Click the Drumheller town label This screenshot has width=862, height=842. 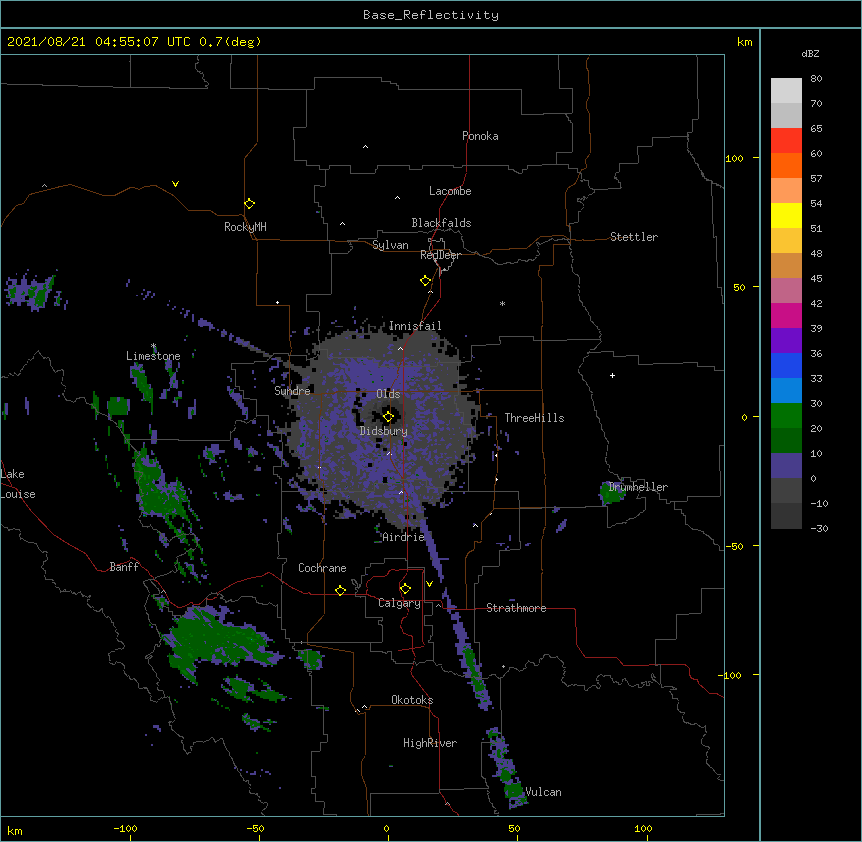tap(638, 487)
